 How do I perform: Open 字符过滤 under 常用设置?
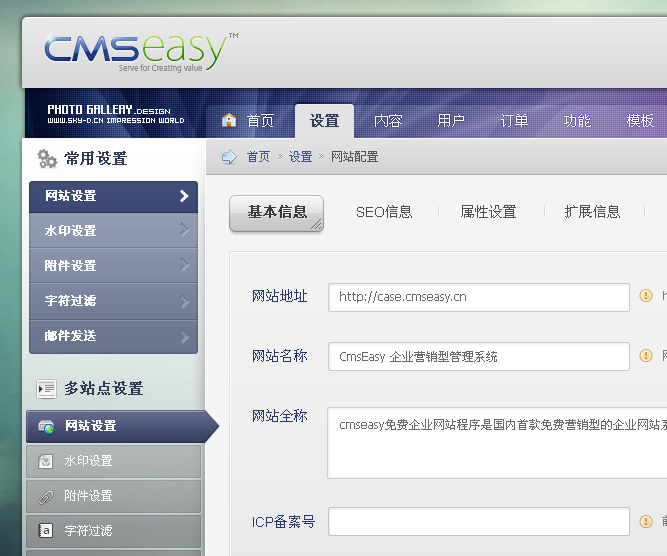pos(114,301)
